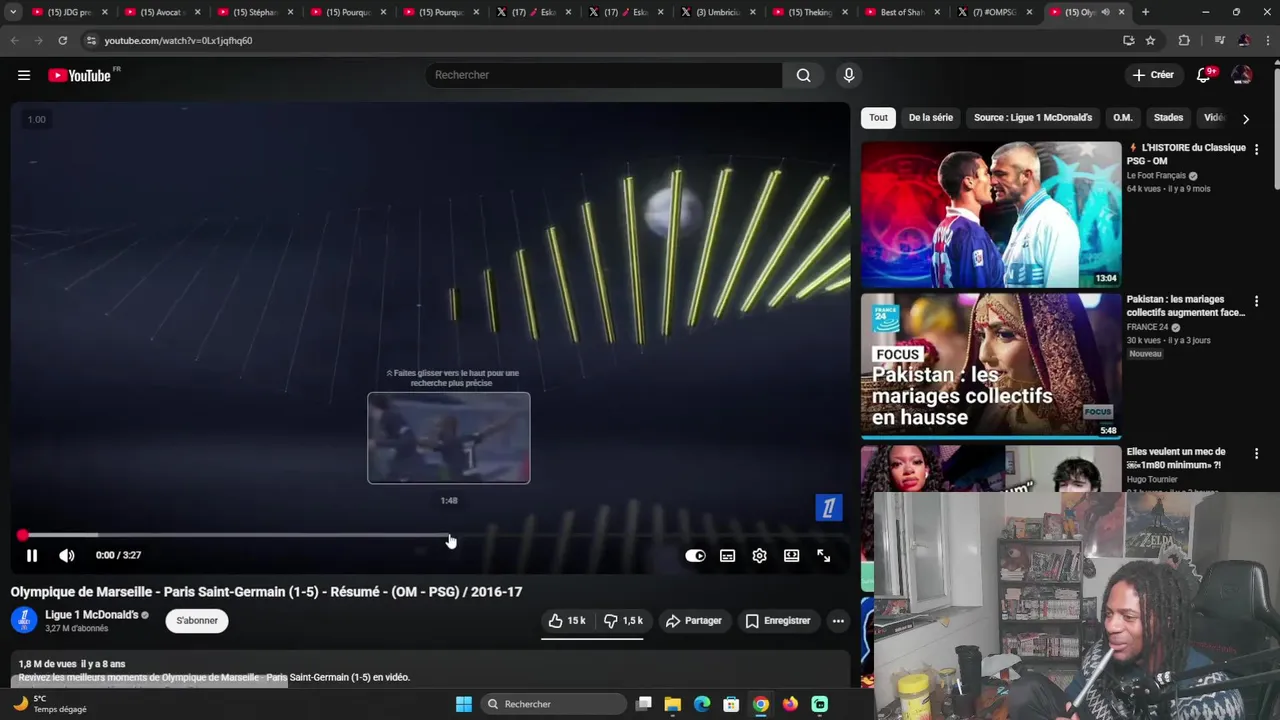Click the taskbar Rechercher search box
This screenshot has width=1280, height=720.
pos(552,704)
